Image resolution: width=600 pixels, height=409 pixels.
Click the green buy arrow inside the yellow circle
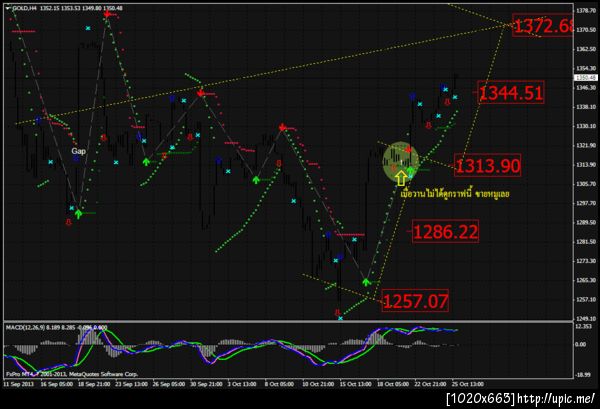411,170
